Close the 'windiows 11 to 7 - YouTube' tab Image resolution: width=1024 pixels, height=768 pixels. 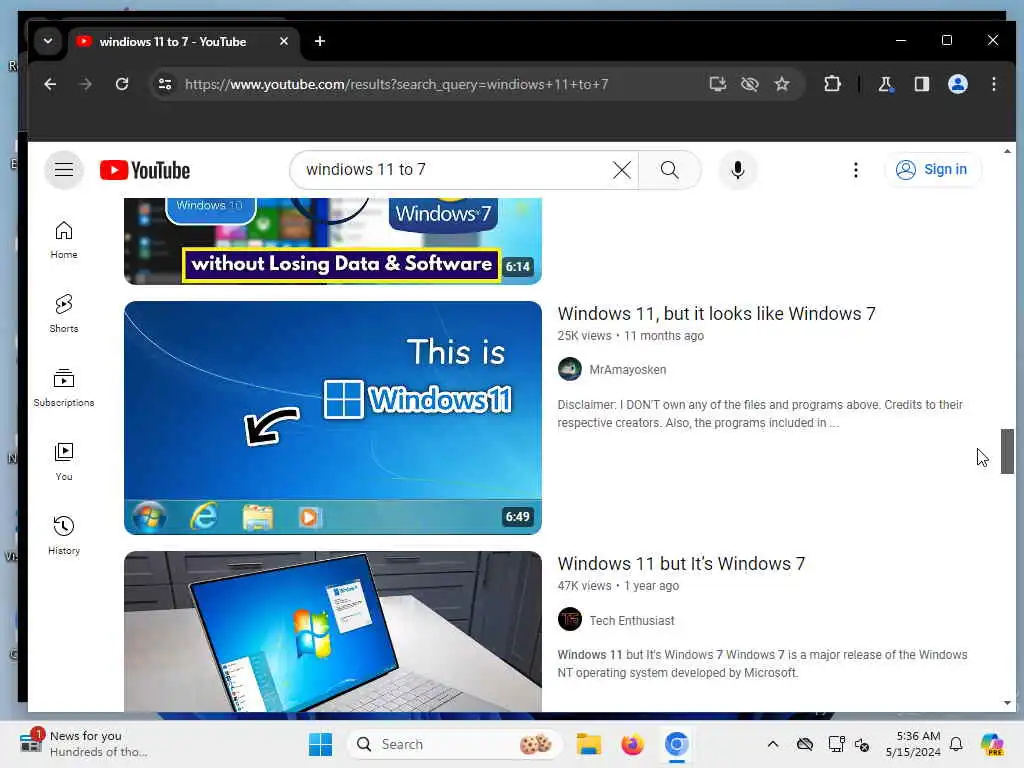tap(283, 41)
